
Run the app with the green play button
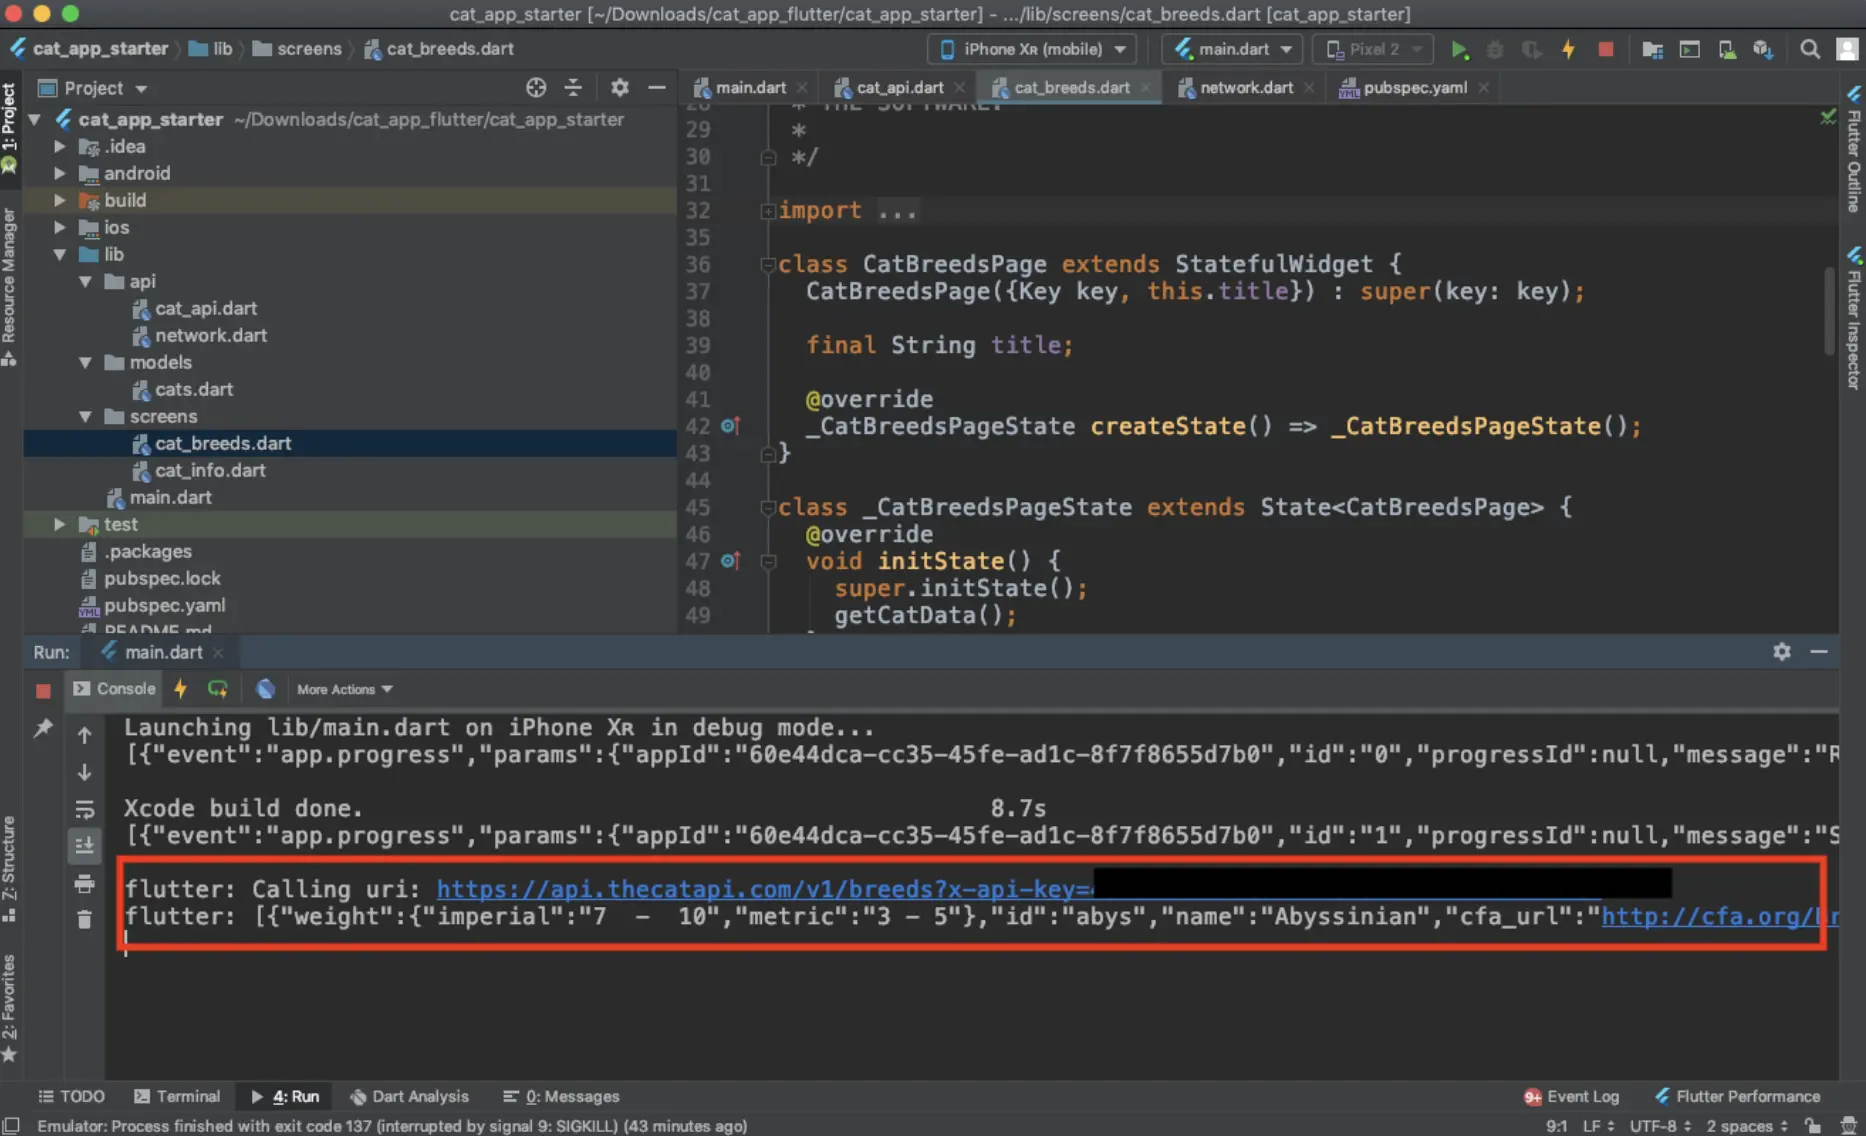pyautogui.click(x=1459, y=49)
